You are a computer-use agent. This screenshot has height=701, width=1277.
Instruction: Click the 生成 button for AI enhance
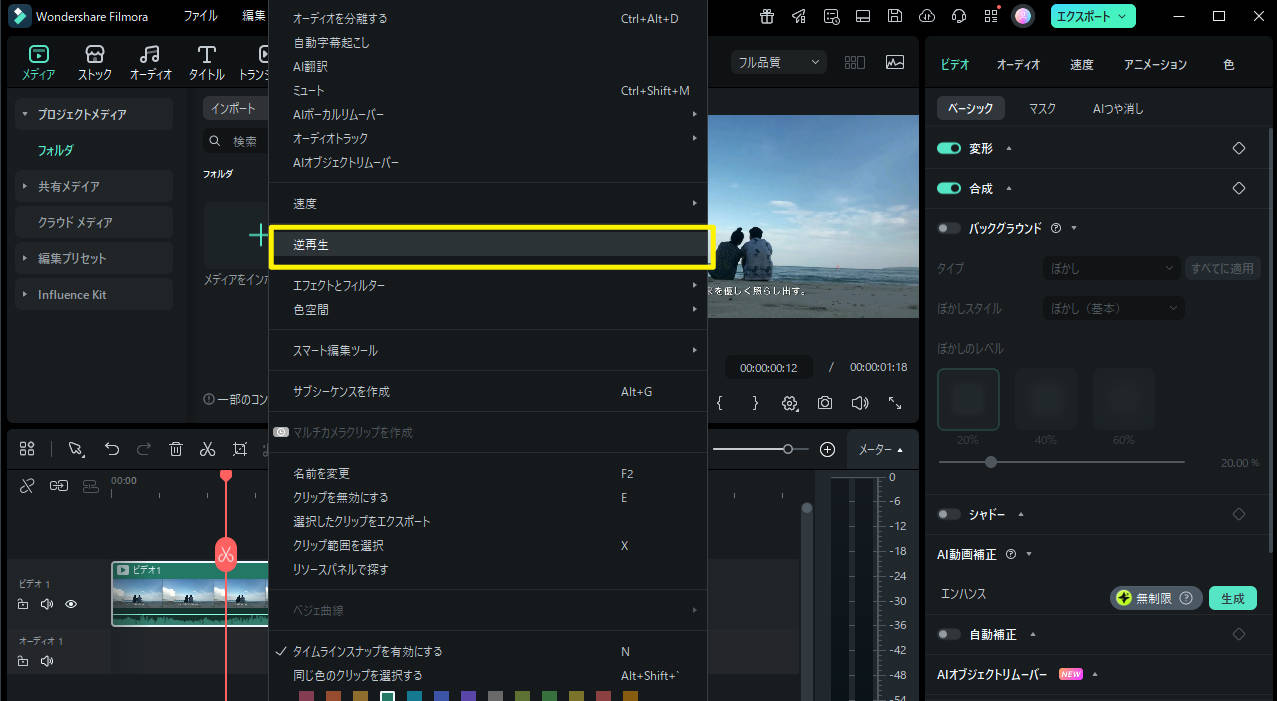pos(1233,597)
